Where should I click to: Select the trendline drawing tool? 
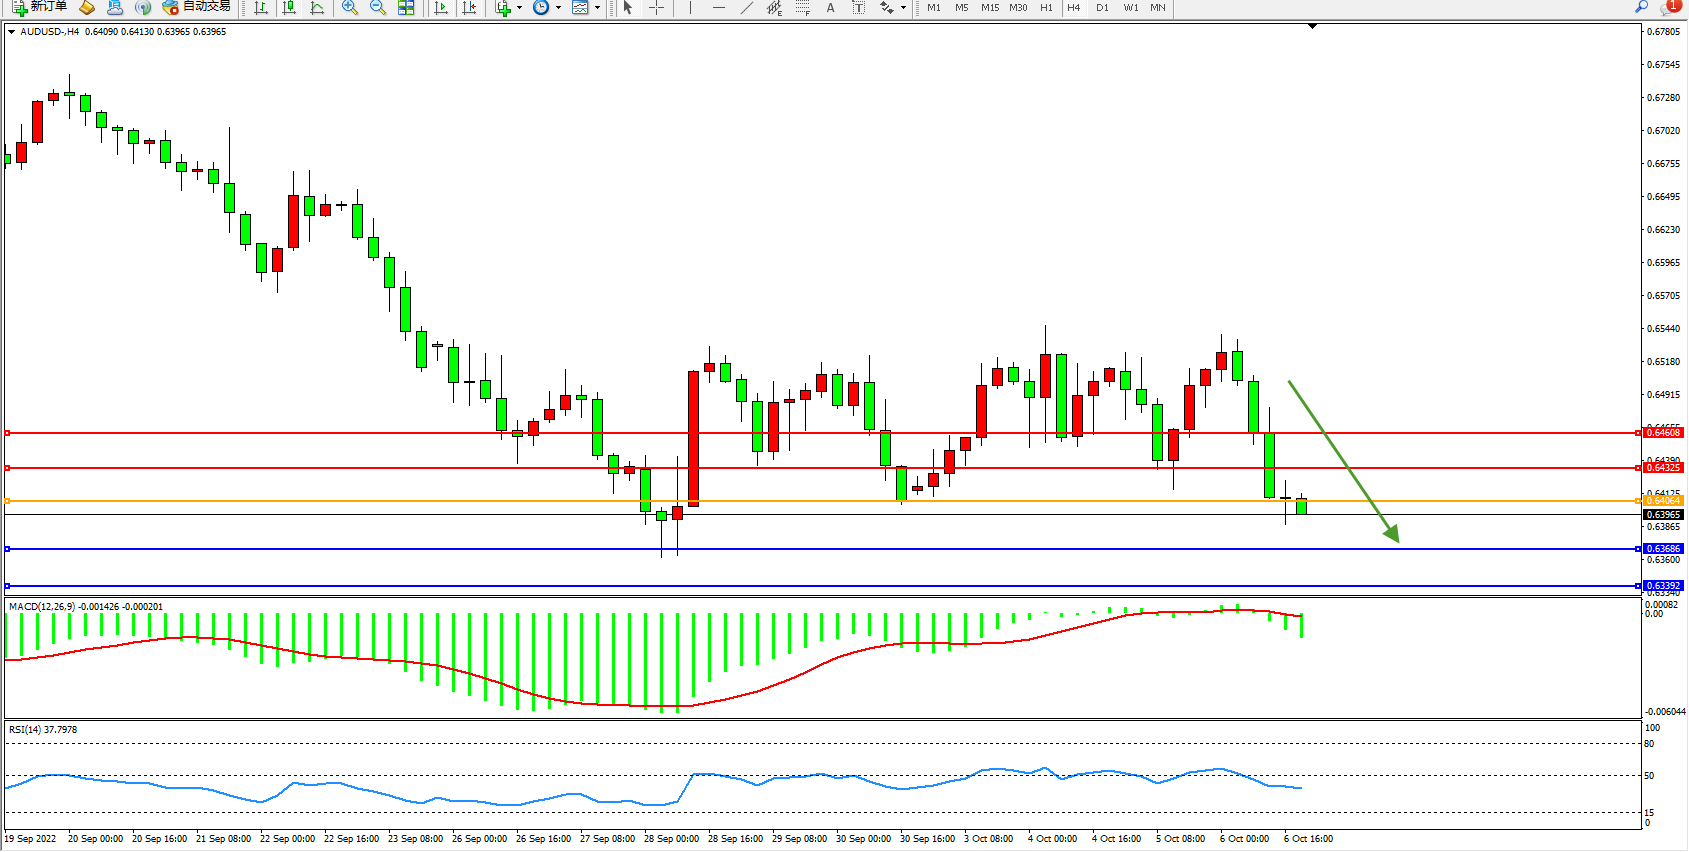click(x=746, y=7)
